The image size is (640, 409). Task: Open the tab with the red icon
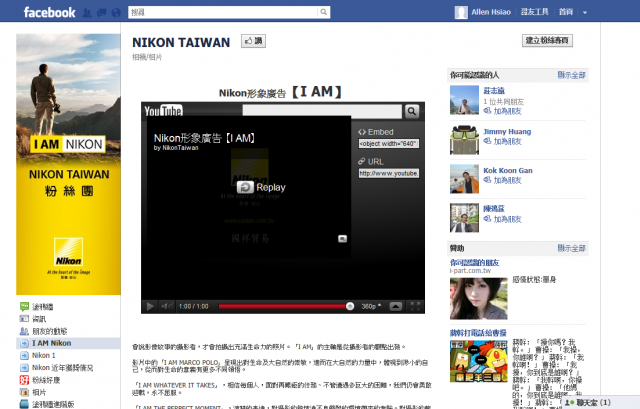click(x=46, y=380)
